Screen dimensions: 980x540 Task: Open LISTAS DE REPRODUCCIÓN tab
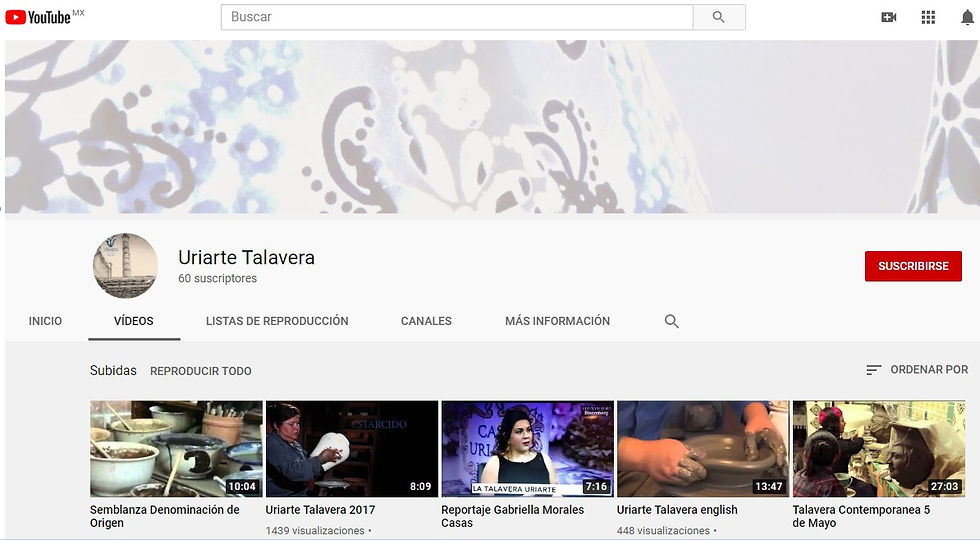[278, 321]
